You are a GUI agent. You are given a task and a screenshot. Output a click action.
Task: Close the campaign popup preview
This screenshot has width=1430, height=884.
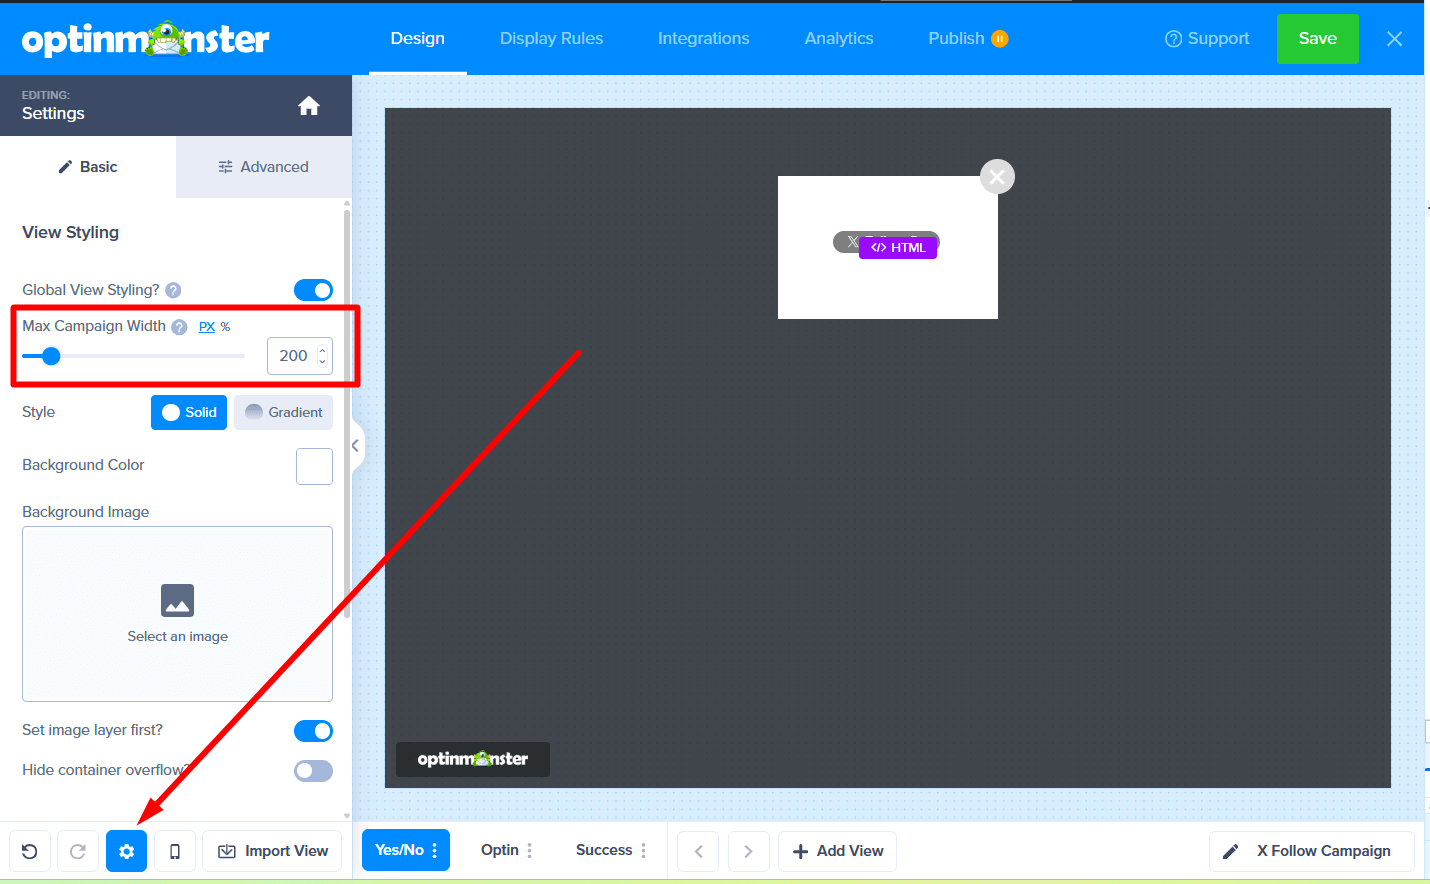click(x=997, y=177)
